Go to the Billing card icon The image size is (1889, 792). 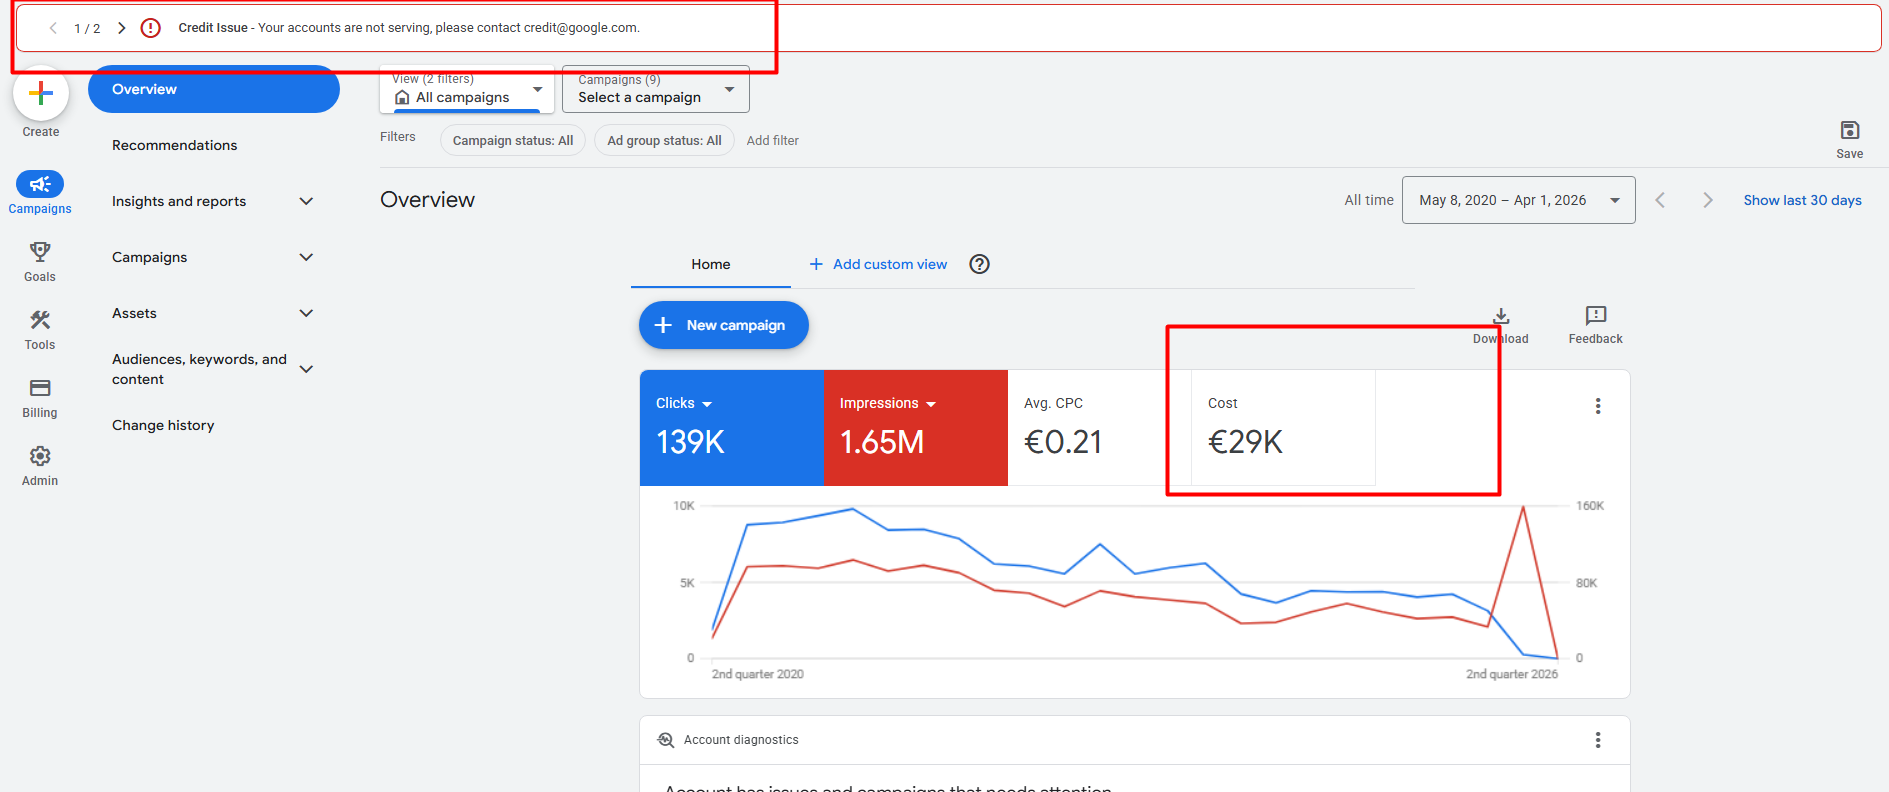pyautogui.click(x=40, y=388)
